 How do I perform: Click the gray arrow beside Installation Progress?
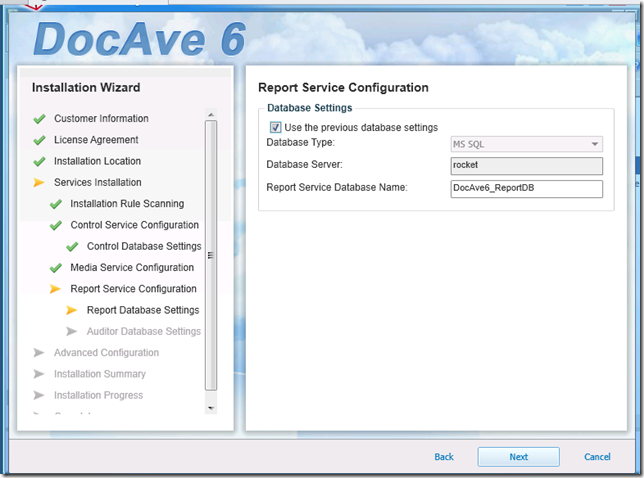39,395
